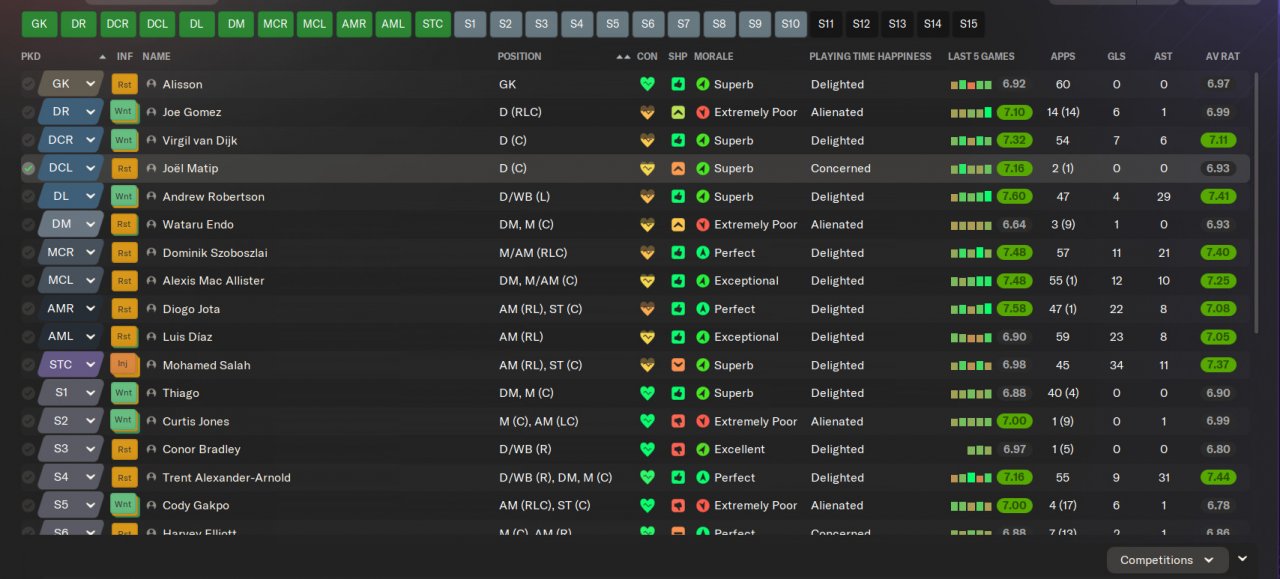The image size is (1280, 579).
Task: Click Joe Gomez's match sharpness icon
Action: [x=678, y=112]
